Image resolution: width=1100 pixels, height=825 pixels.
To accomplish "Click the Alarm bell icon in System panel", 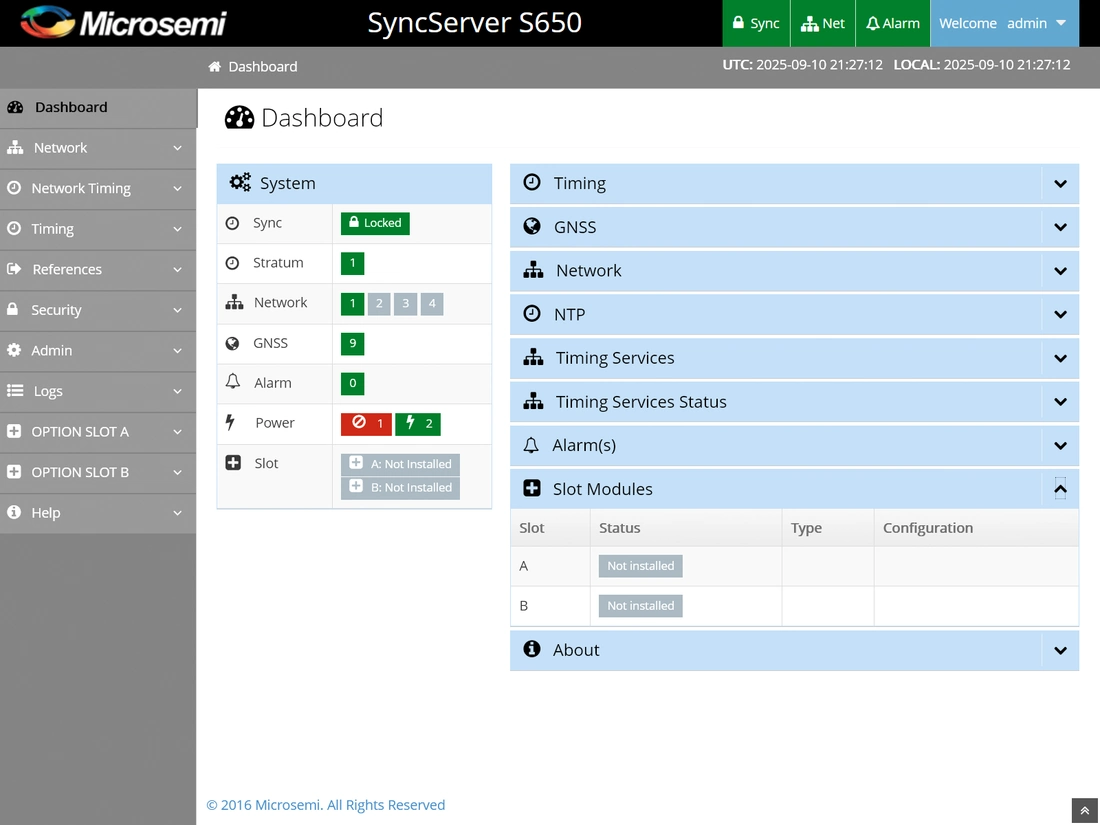I will (233, 382).
